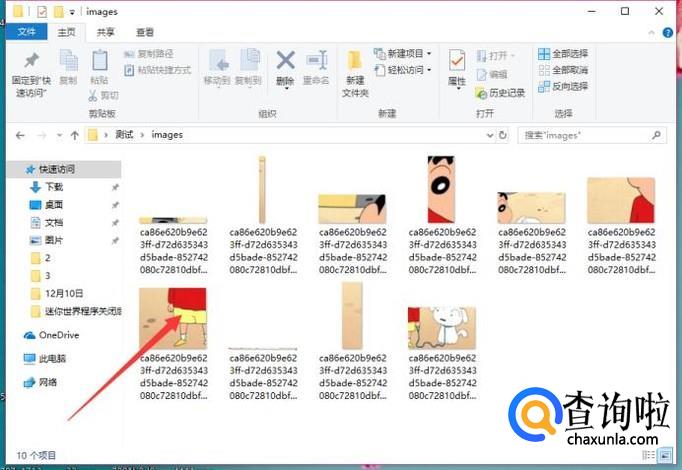Open folder 2 in navigation pane
Screen dimensions: 682x470
(x=47, y=258)
